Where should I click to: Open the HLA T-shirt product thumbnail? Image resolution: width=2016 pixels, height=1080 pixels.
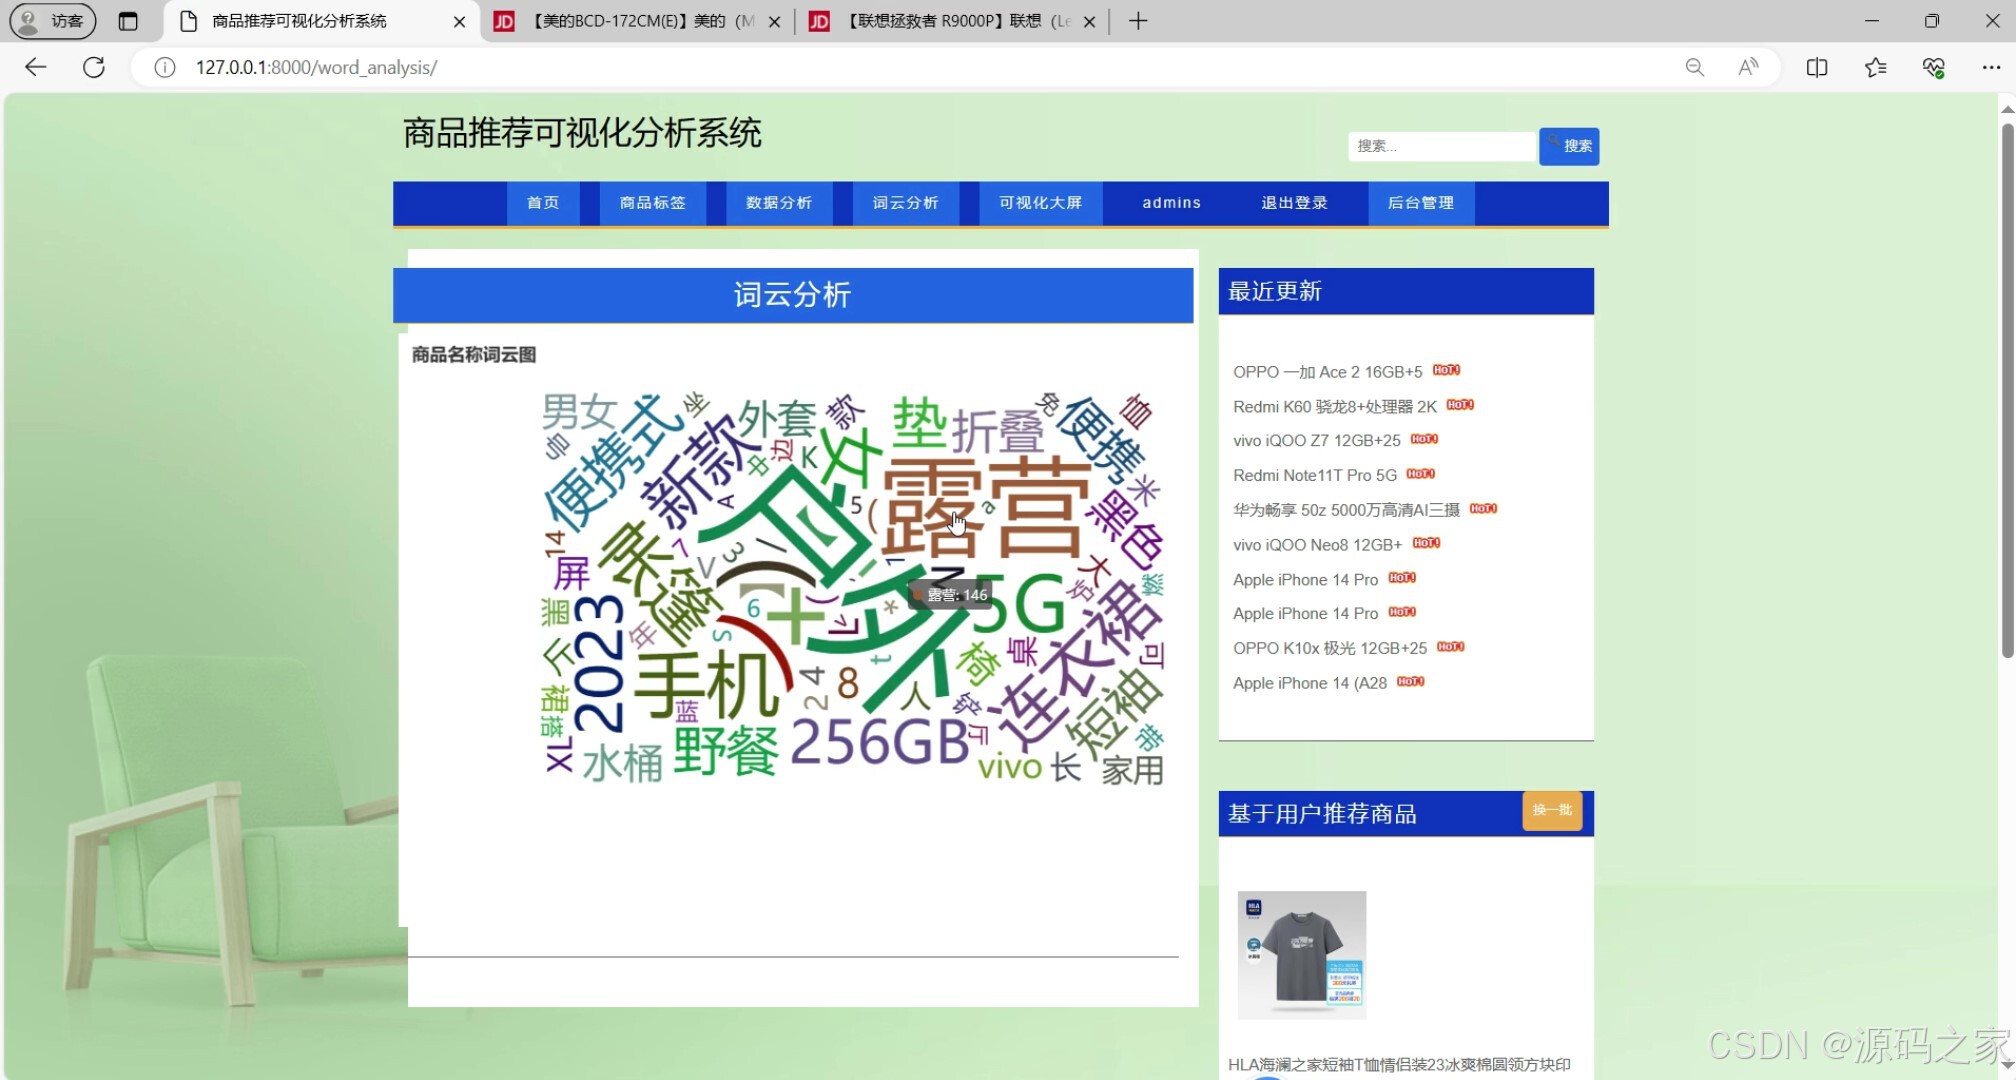tap(1301, 955)
